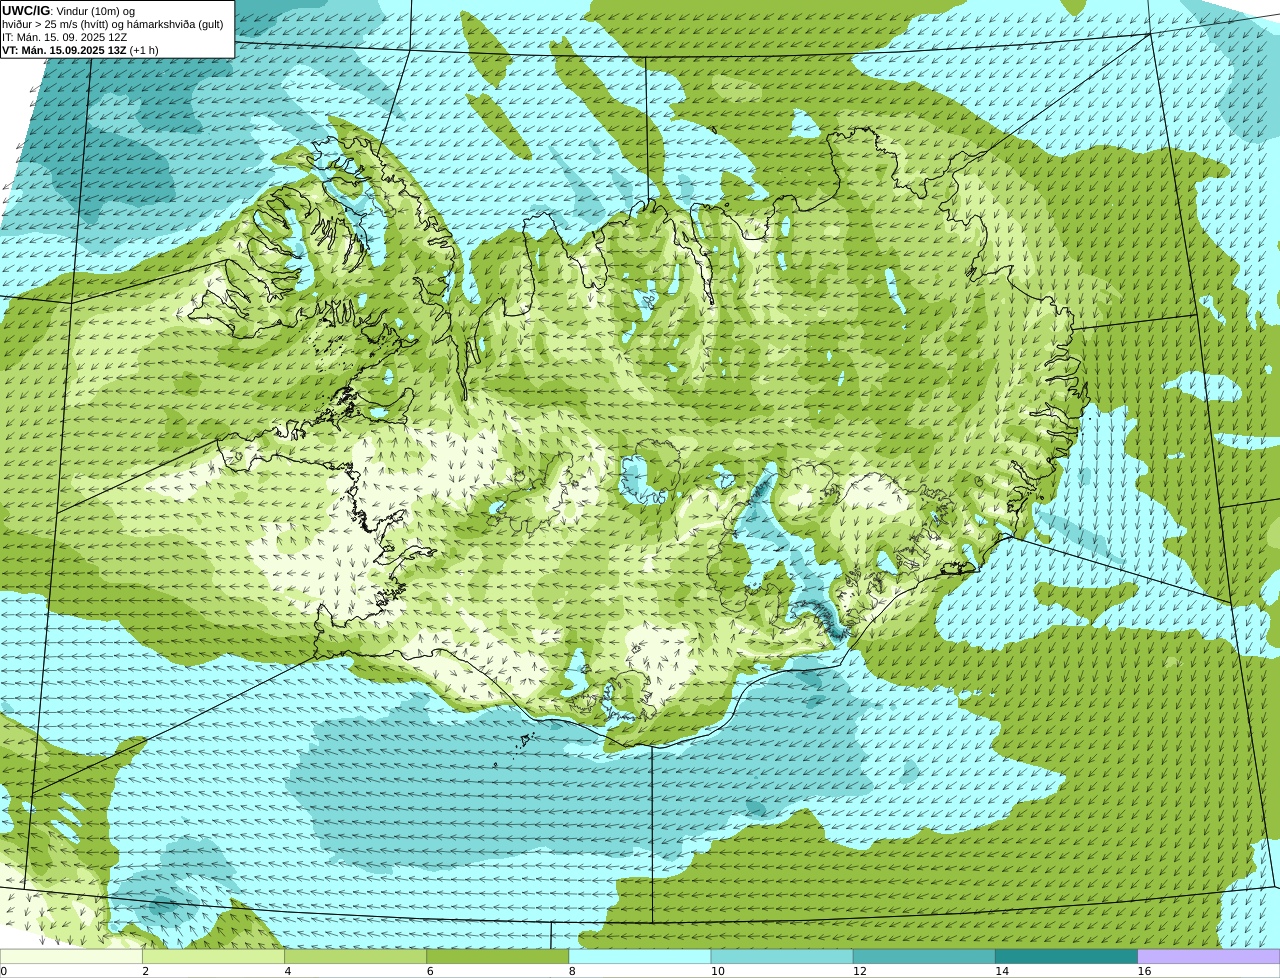The width and height of the screenshot is (1280, 978).
Task: Click the "6" label on the color scale
Action: coord(430,971)
